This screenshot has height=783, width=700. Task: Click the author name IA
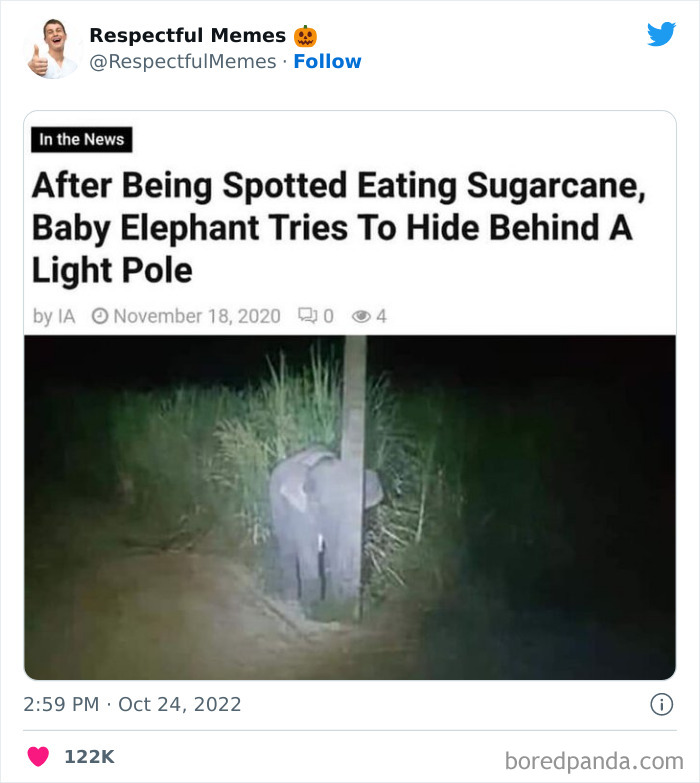pyautogui.click(x=55, y=316)
